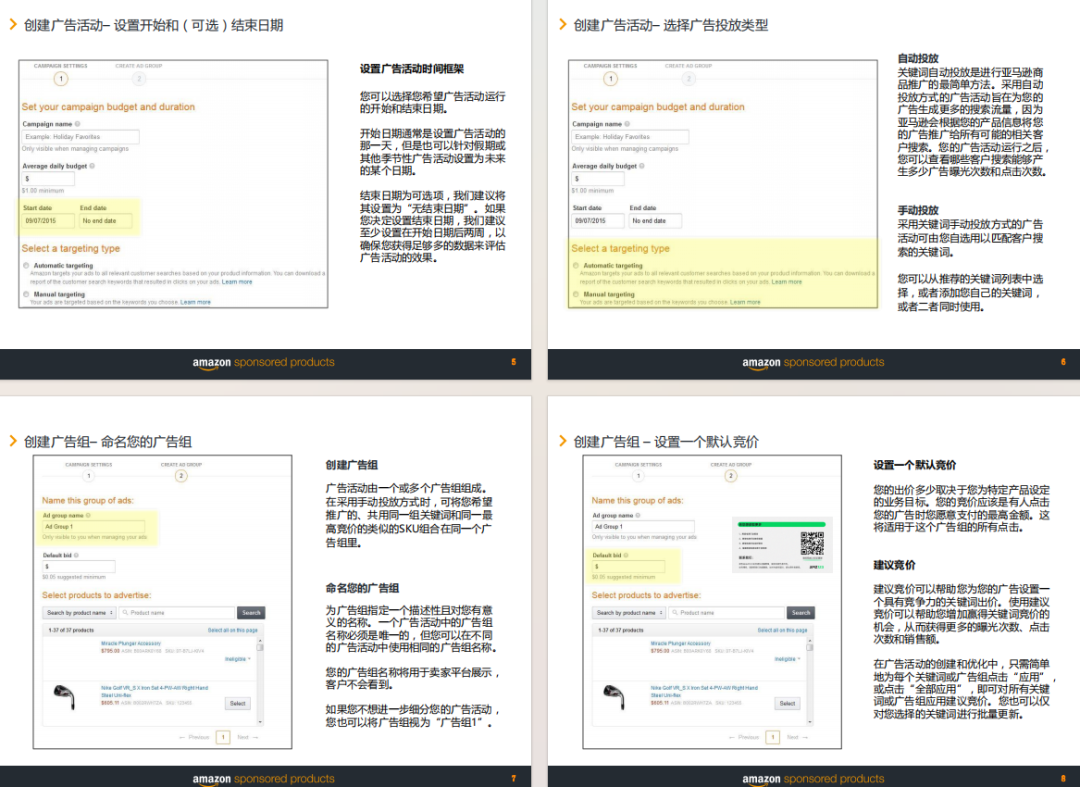
Task: Click golf club product thumbnail on slide 8
Action: 614,697
